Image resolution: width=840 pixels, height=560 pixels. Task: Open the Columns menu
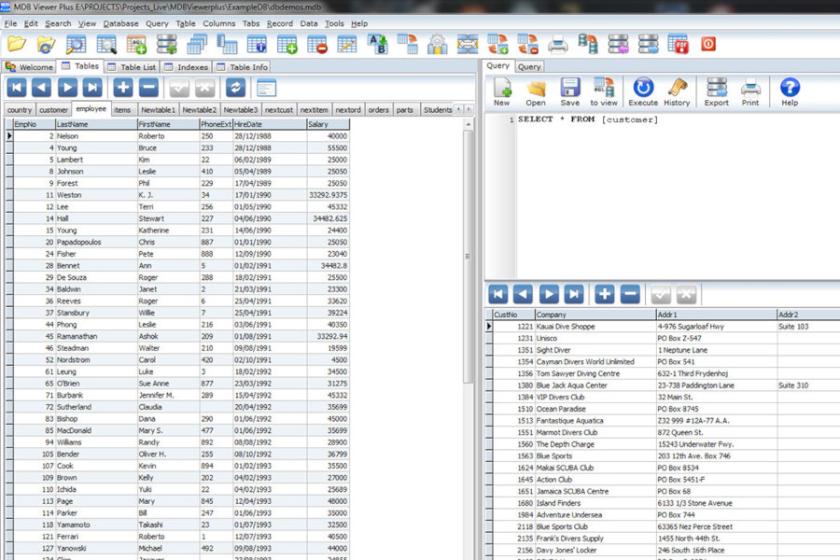coord(219,24)
